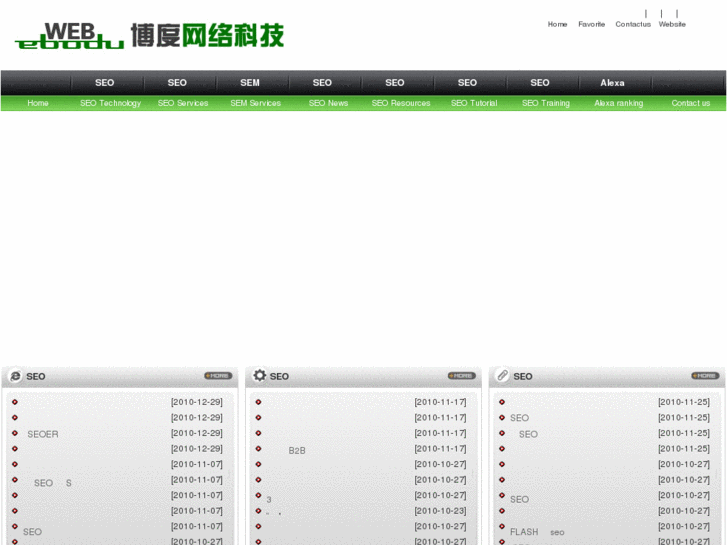
Task: Open the FLASH seo article link
Action: coord(537,532)
